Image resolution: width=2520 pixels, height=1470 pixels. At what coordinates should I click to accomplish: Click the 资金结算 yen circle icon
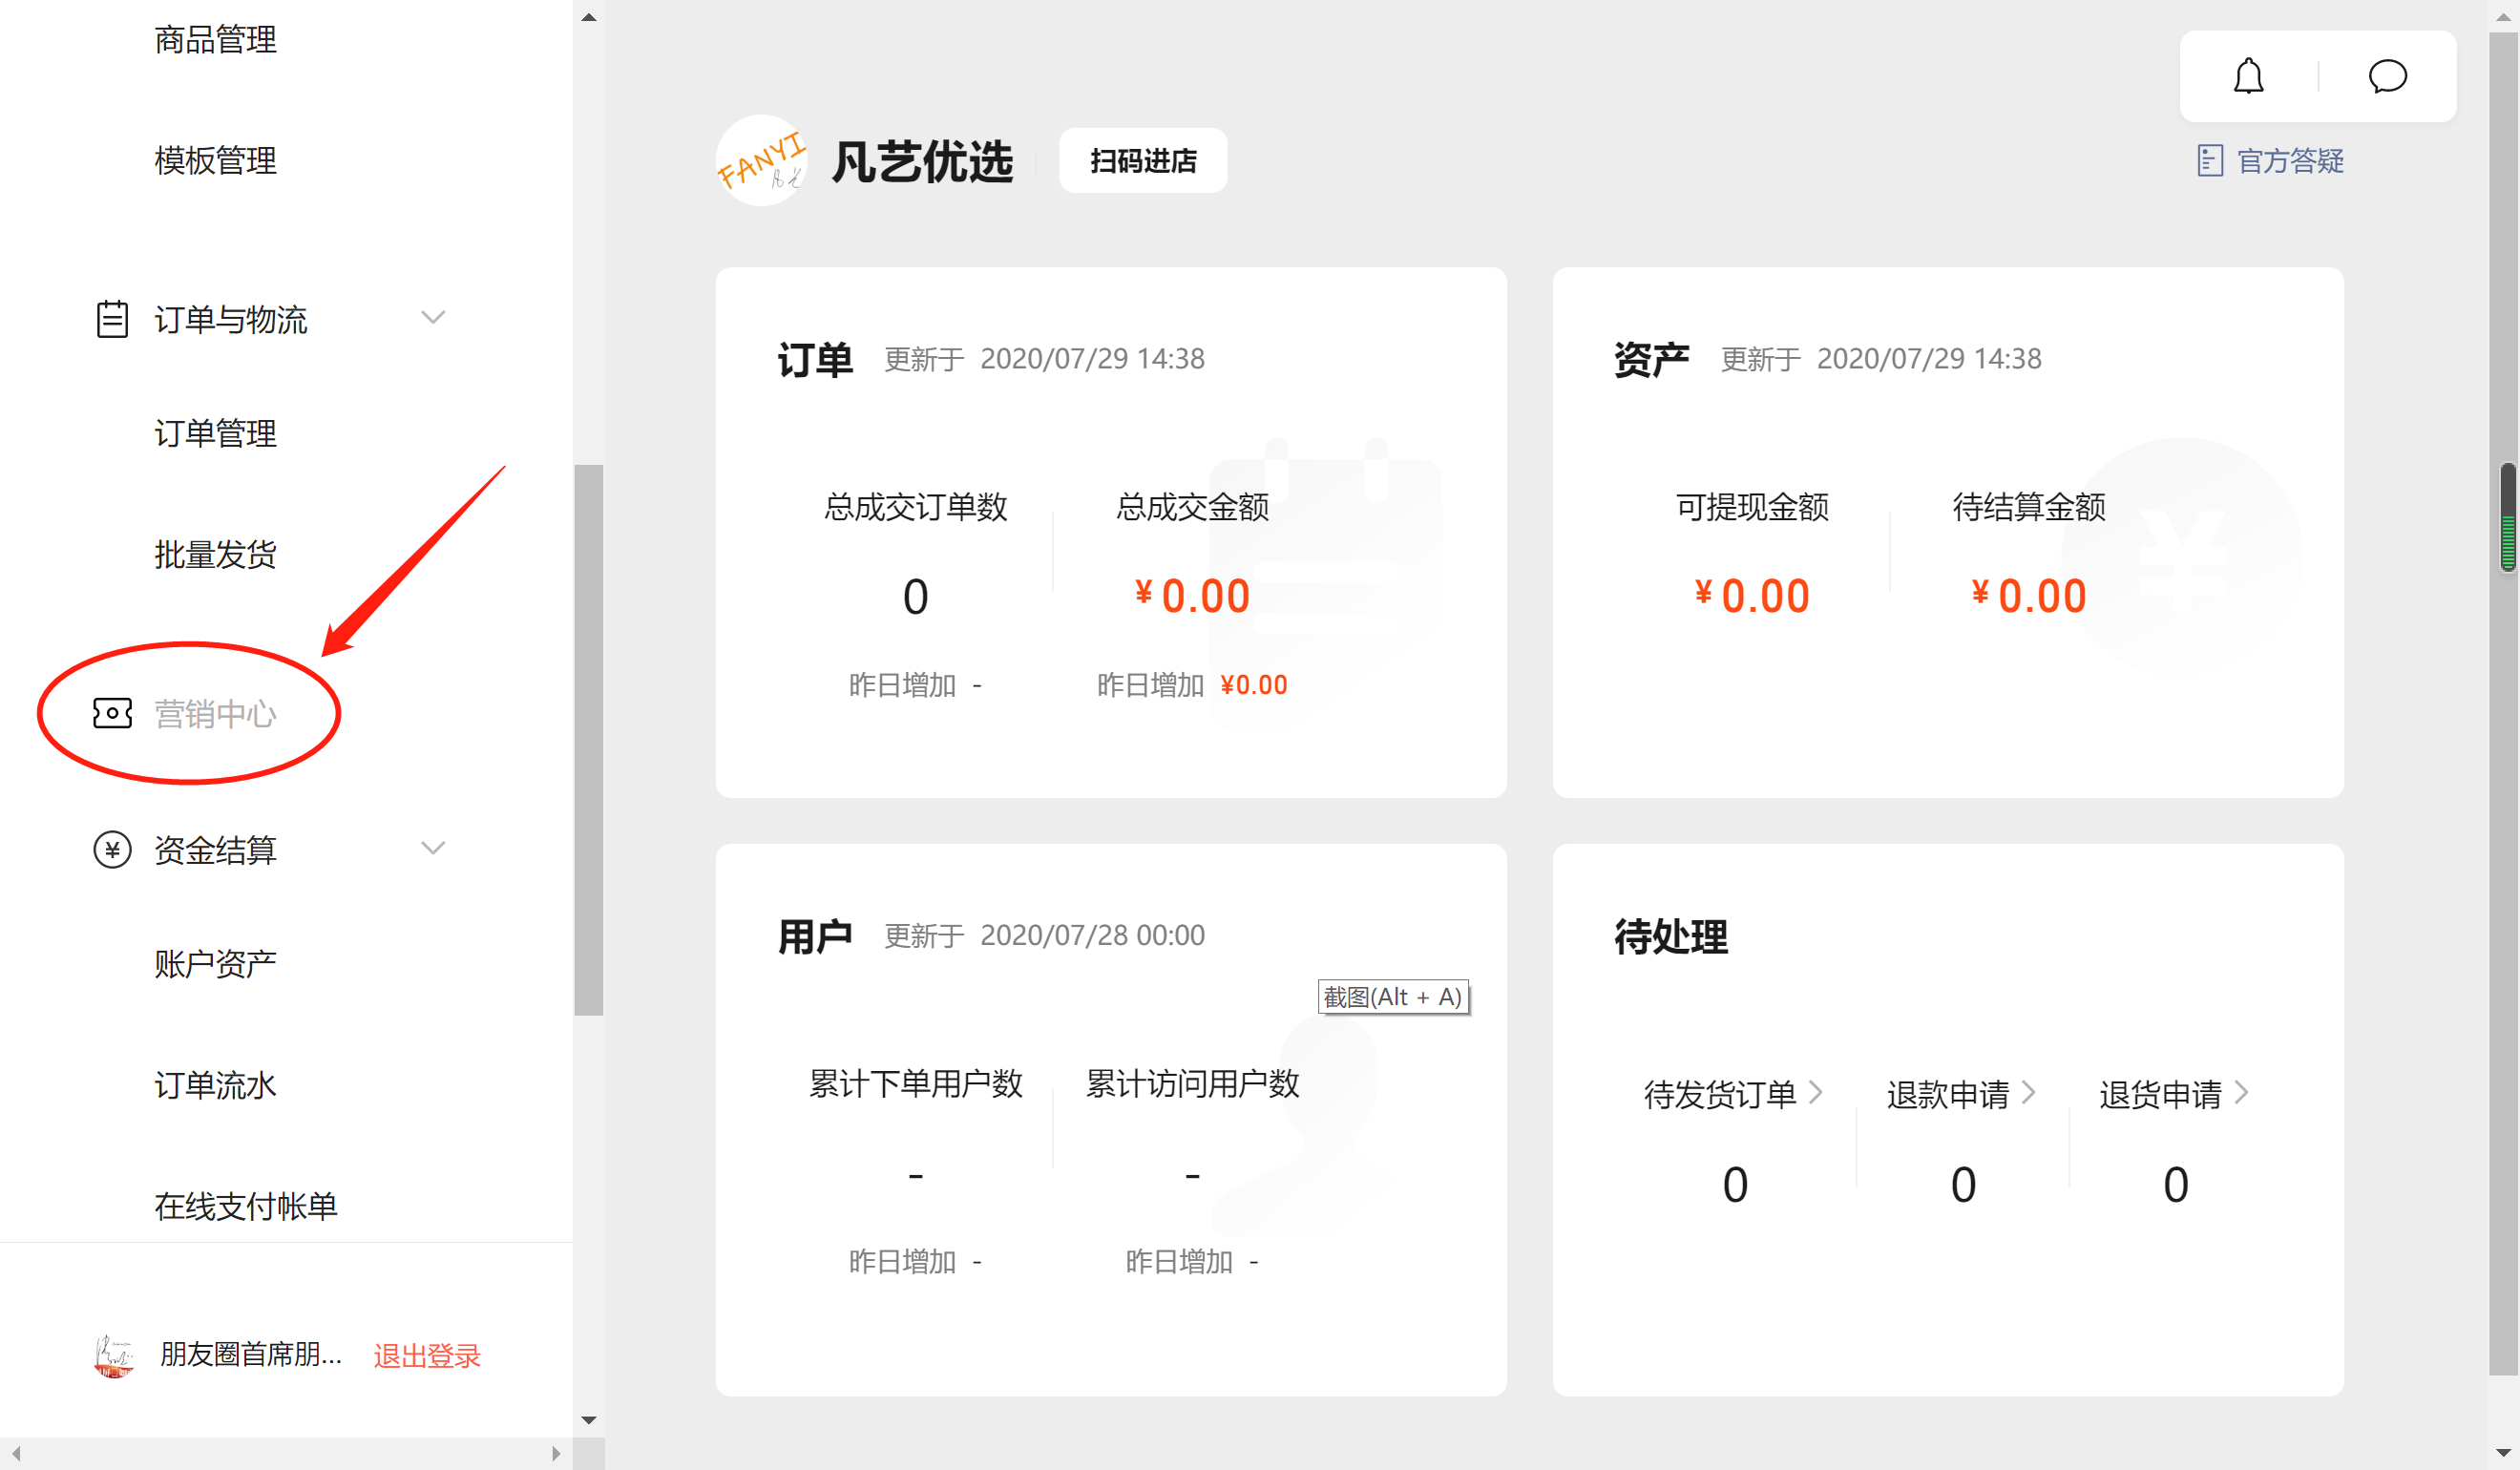click(x=112, y=849)
